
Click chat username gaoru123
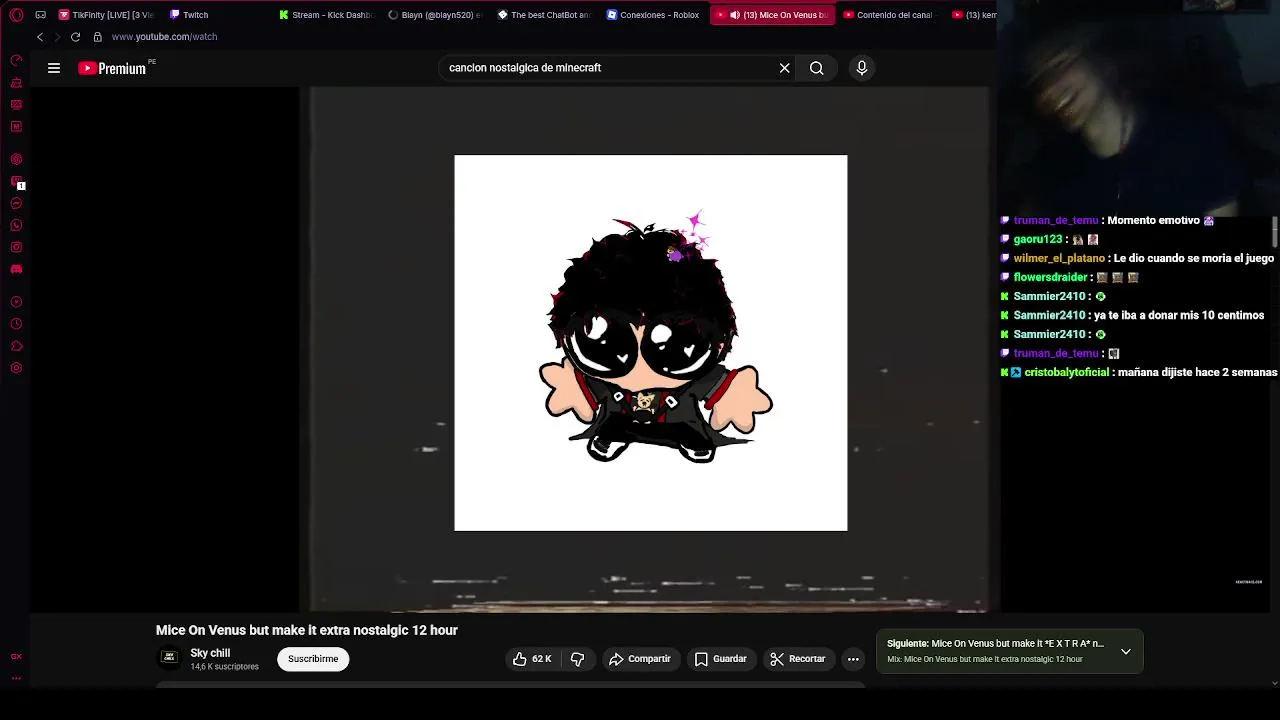1038,239
